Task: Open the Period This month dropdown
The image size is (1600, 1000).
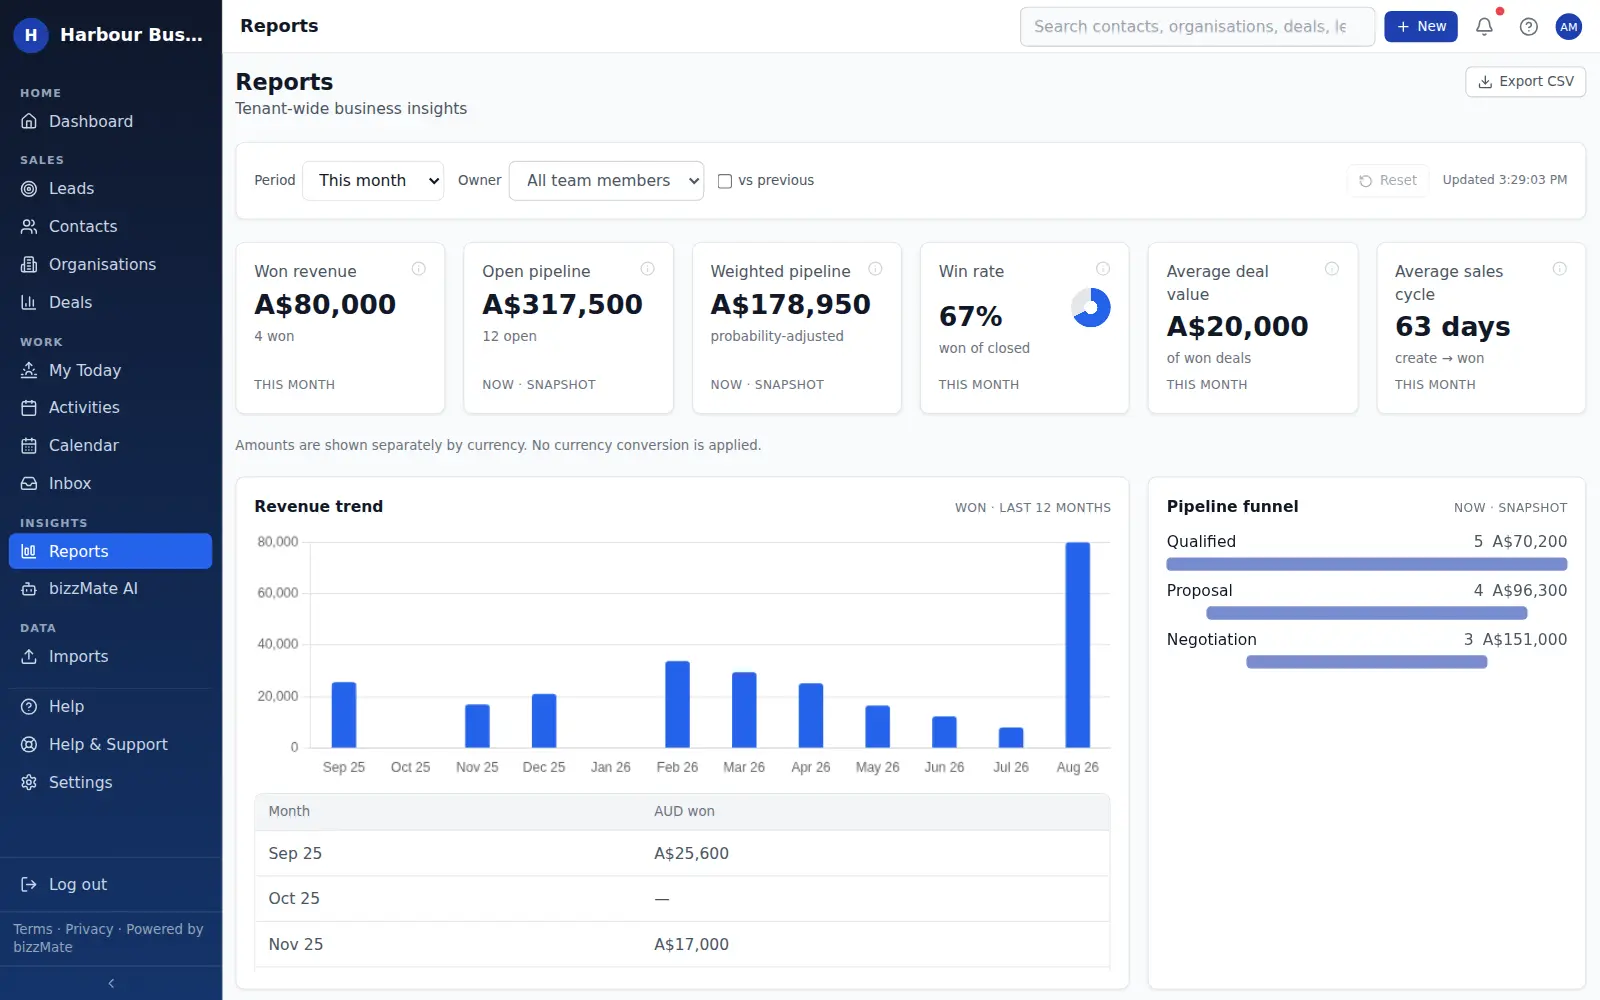Action: point(373,181)
